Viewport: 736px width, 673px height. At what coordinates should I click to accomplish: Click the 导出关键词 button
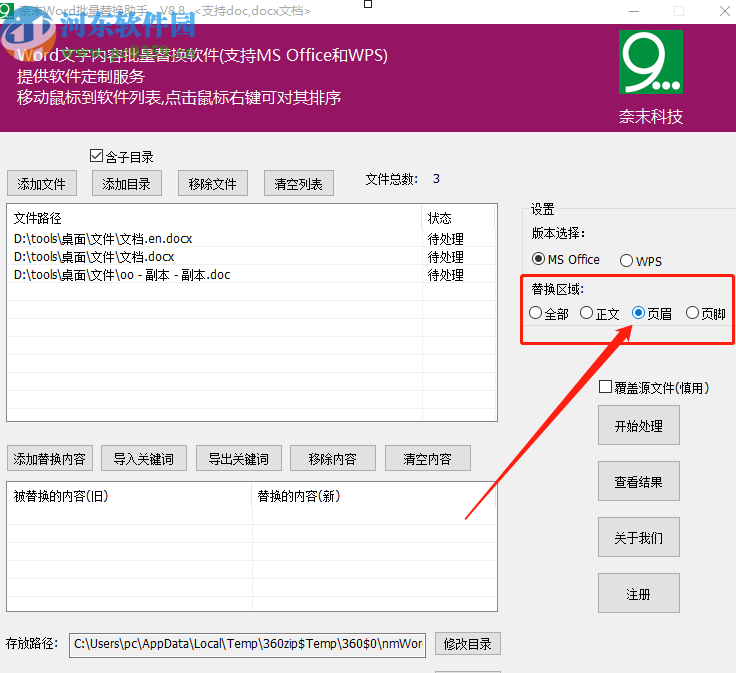239,459
